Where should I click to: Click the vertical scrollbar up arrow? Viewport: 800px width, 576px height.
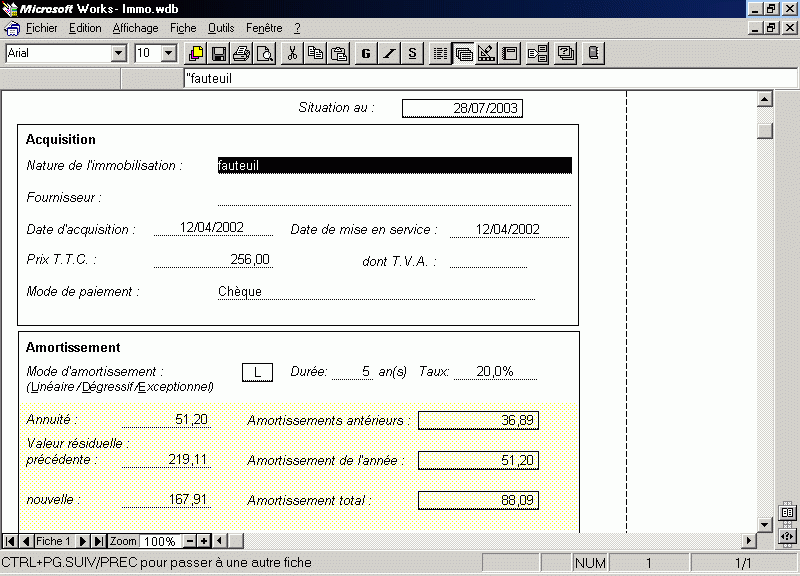764,99
